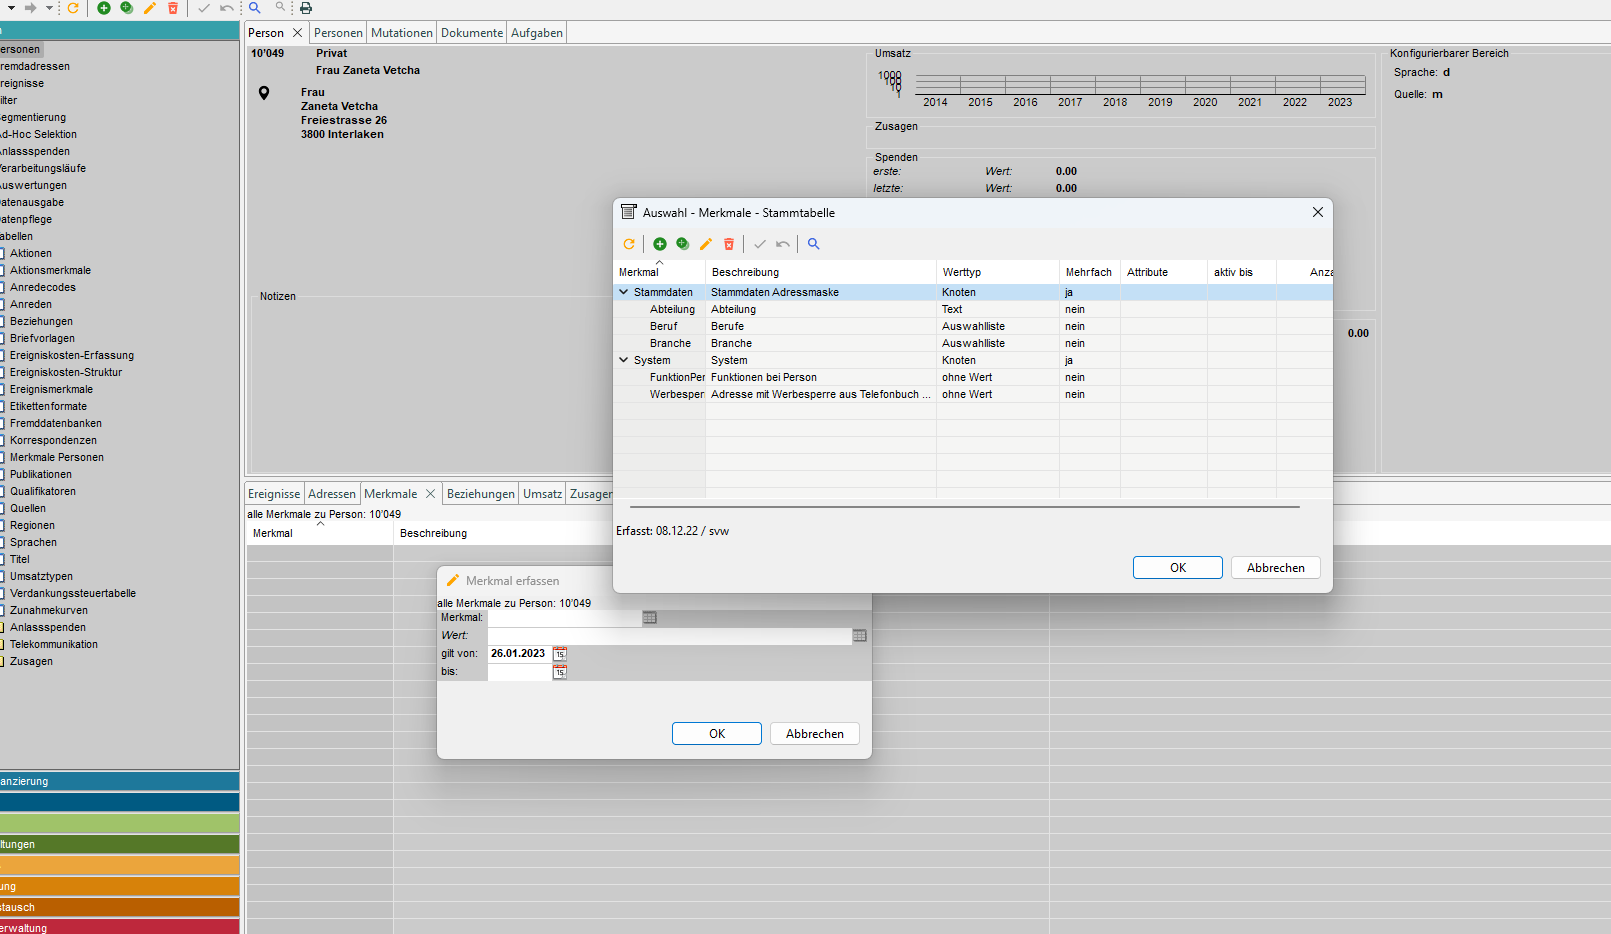Viewport: 1611px width, 934px height.
Task: Click into the Wert input field
Action: point(668,636)
